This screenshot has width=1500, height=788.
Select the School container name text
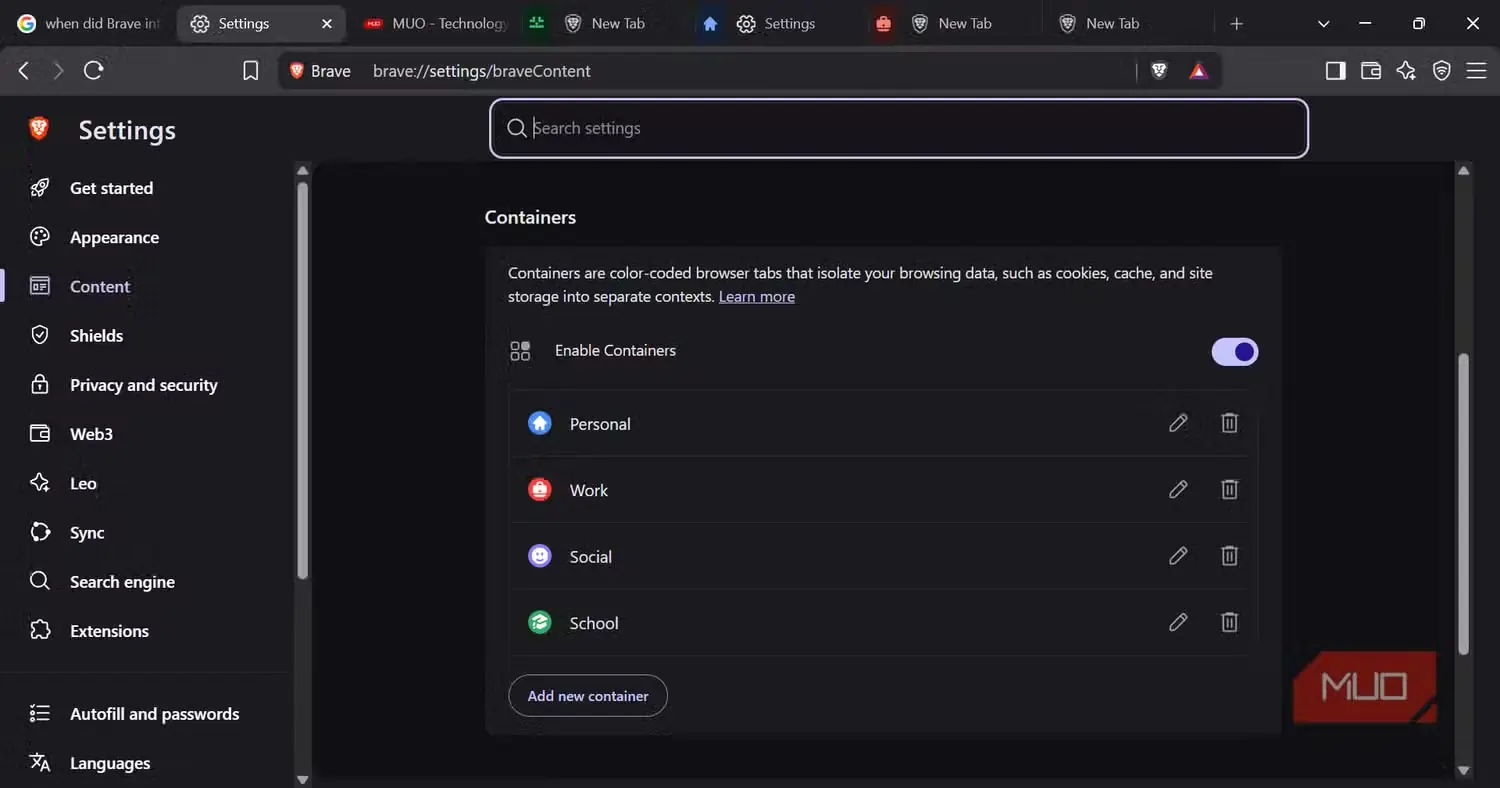coord(594,623)
